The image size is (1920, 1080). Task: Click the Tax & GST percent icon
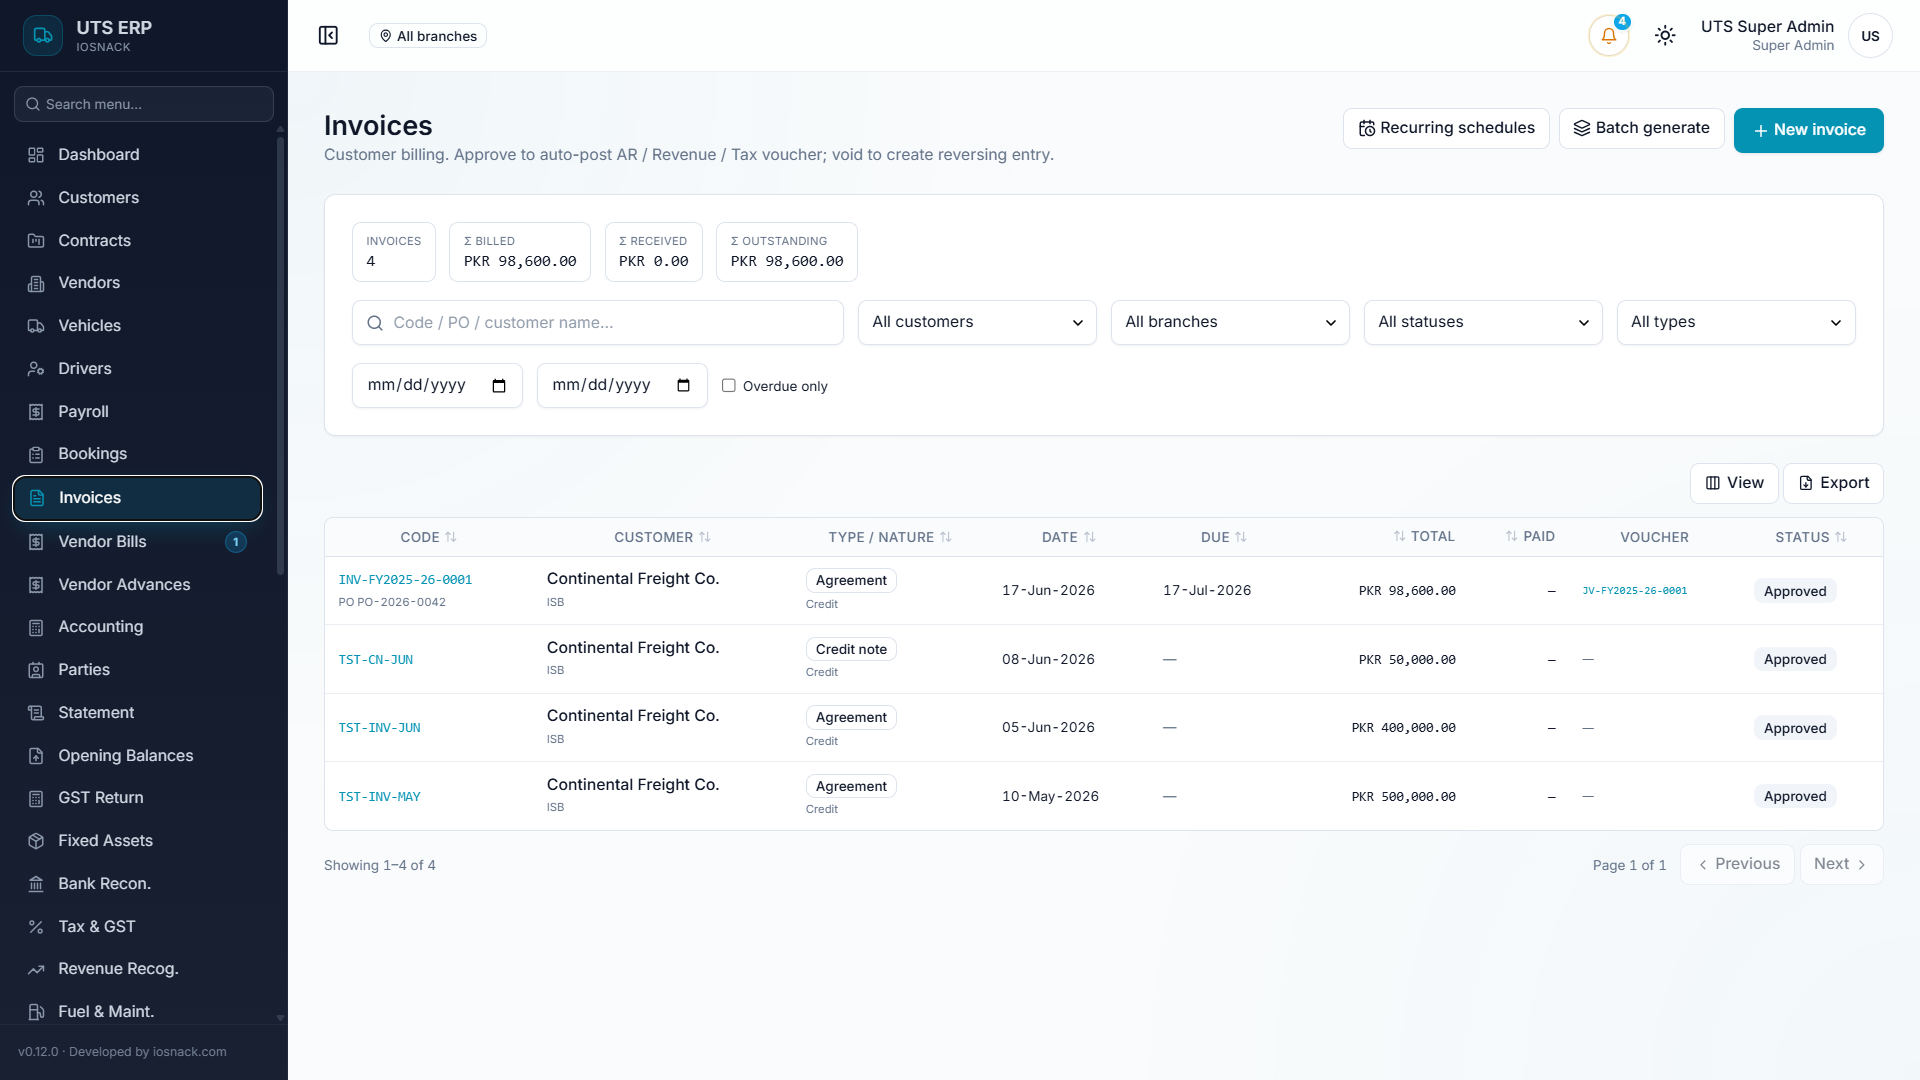[36, 927]
